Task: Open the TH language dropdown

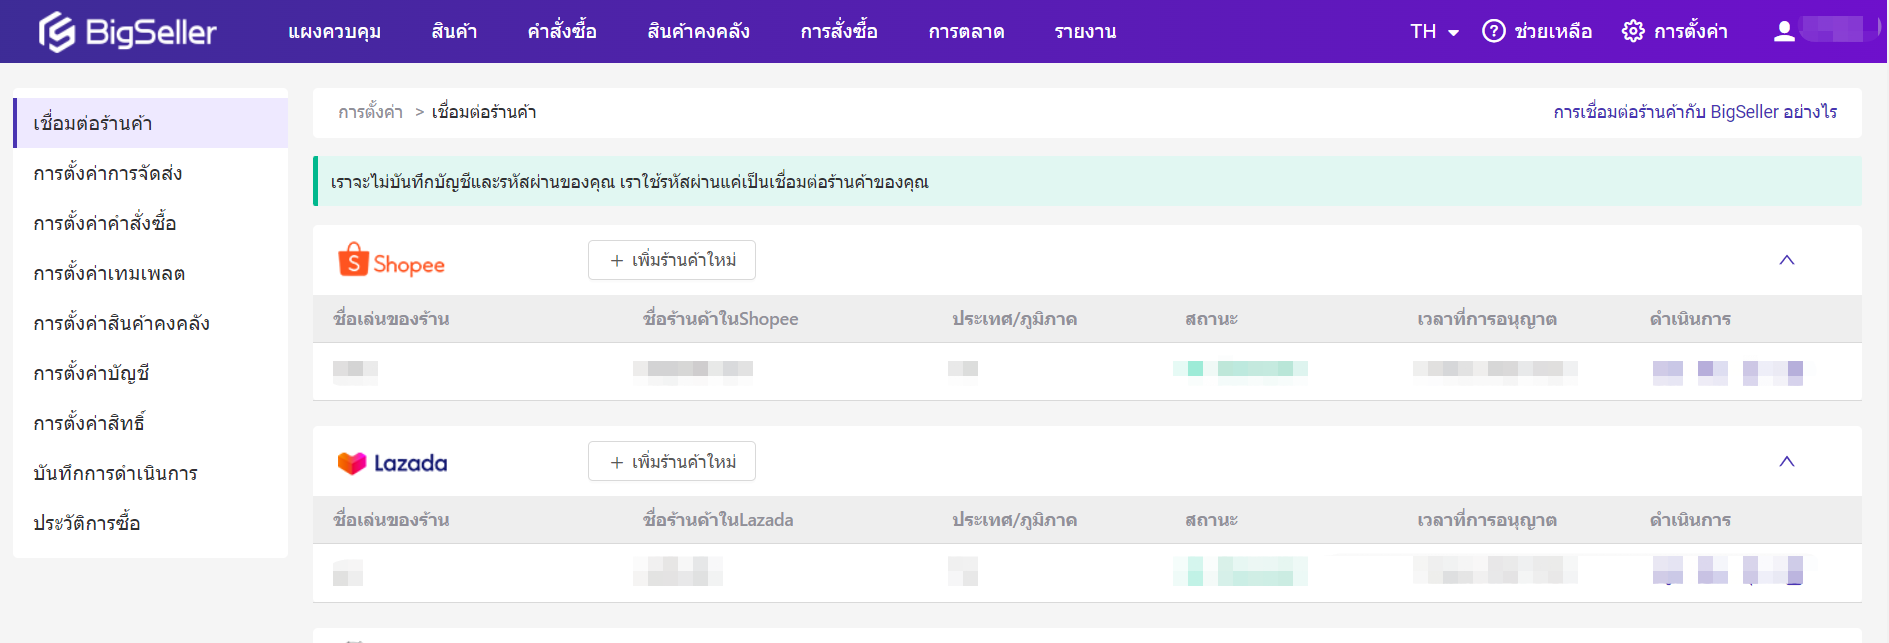Action: click(x=1434, y=32)
